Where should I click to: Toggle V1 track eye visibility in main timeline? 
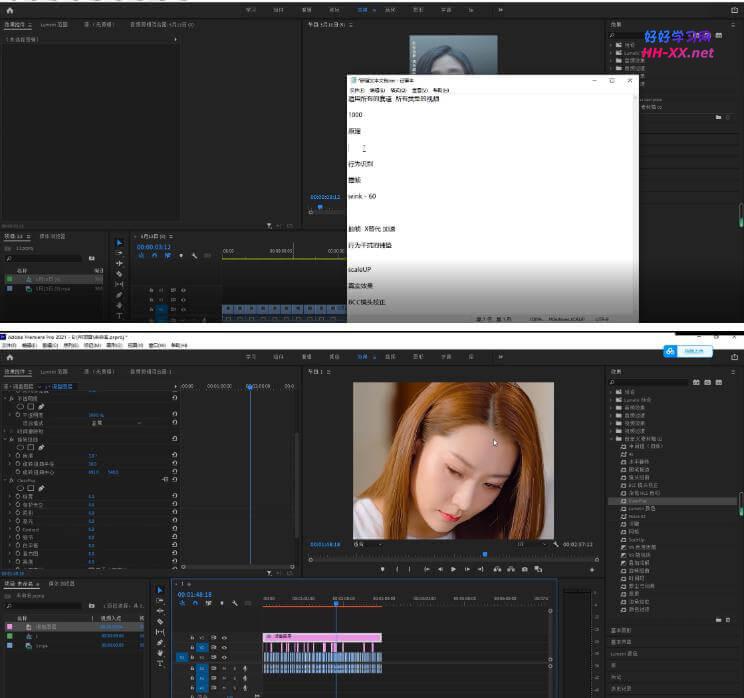pos(224,657)
